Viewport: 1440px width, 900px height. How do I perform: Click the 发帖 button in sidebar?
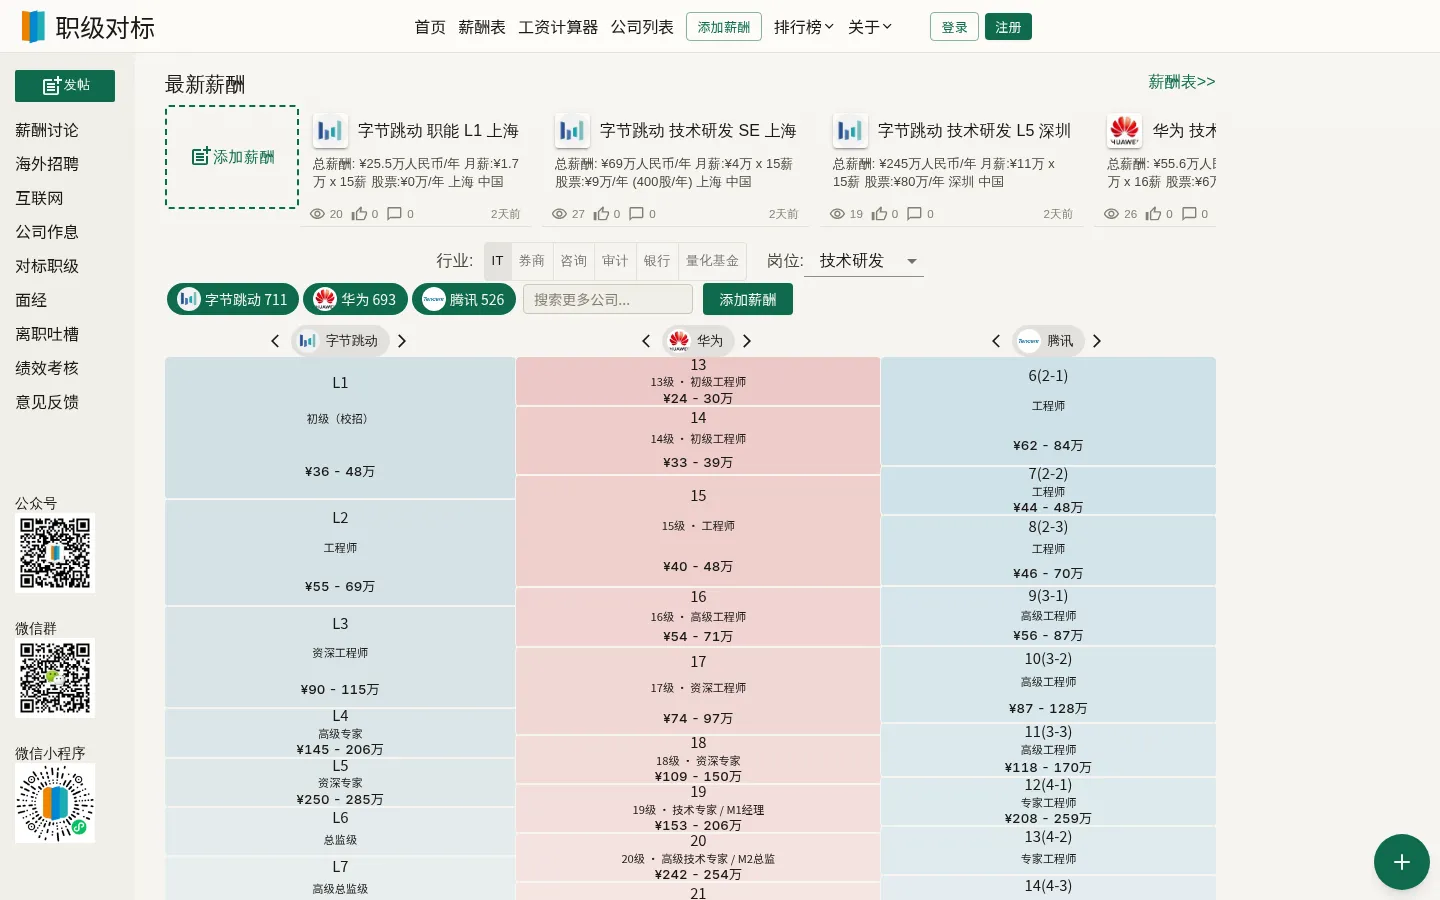(65, 86)
